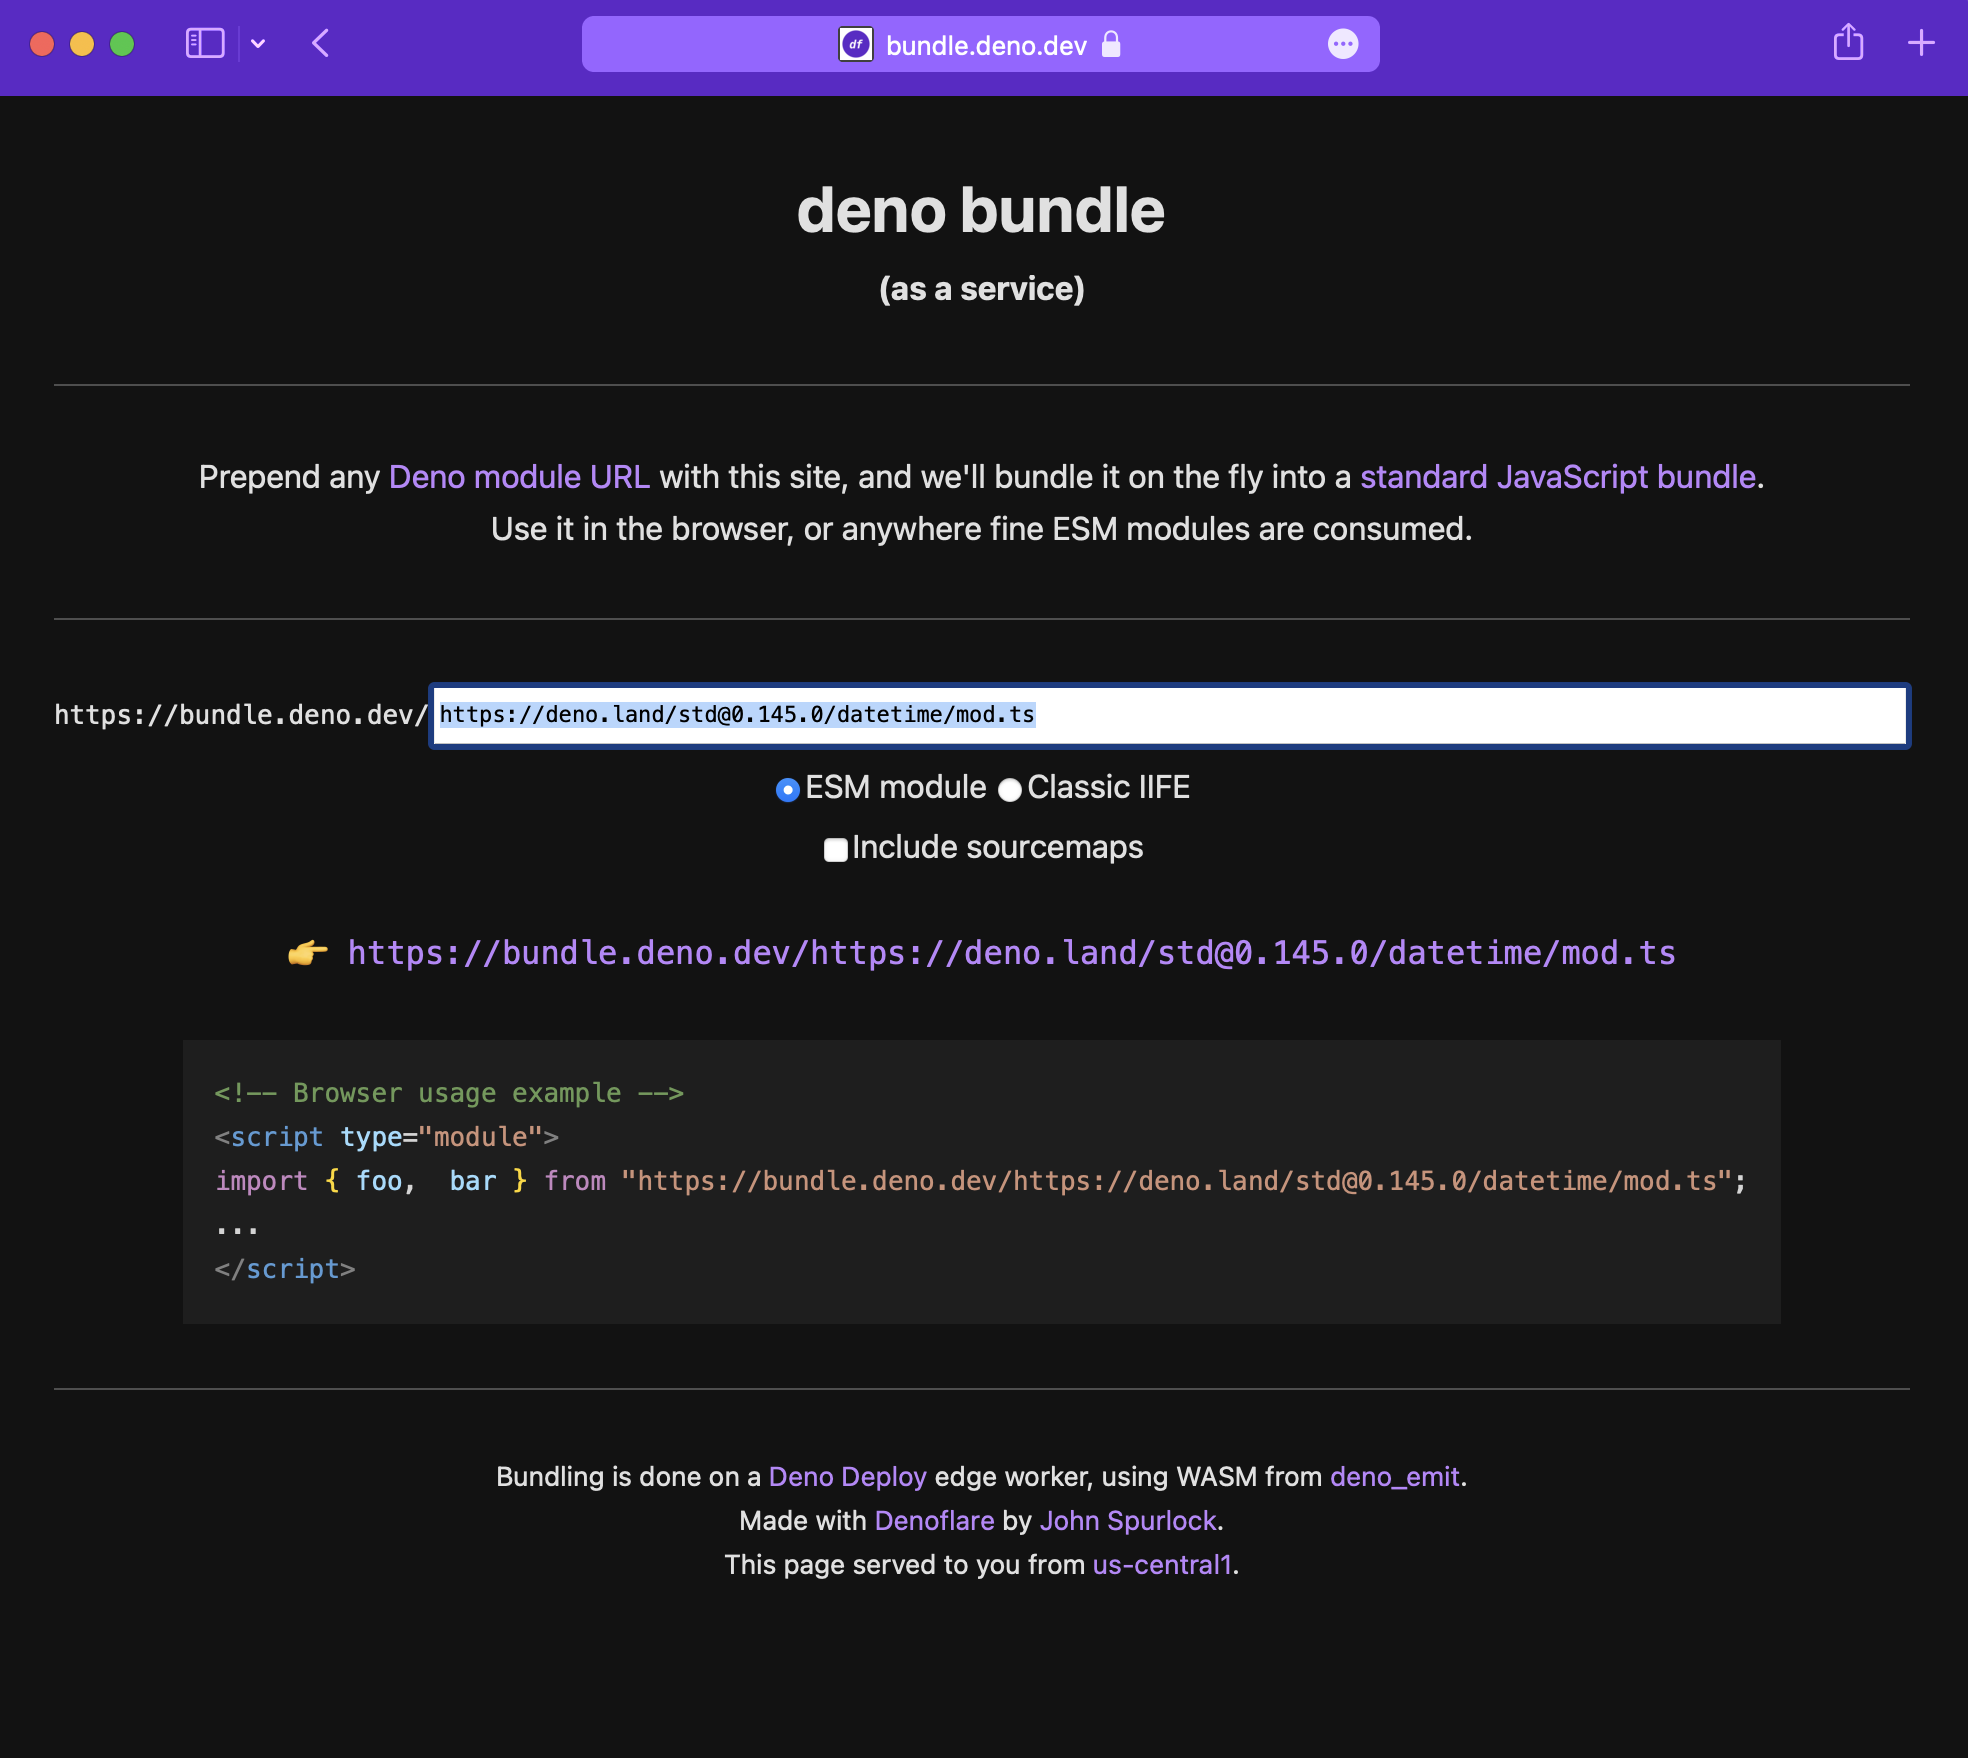Click the lock icon in the address bar

[x=1110, y=44]
